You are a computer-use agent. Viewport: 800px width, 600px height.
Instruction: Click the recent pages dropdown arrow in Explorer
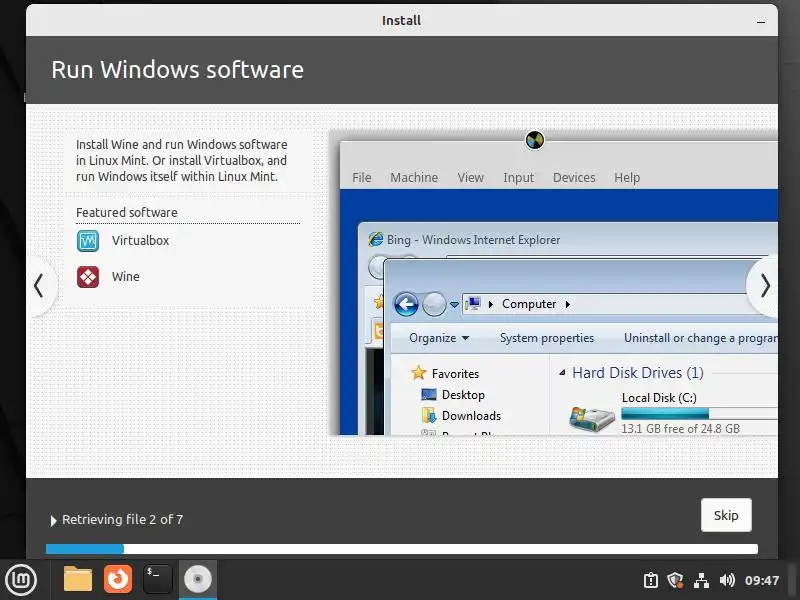454,305
